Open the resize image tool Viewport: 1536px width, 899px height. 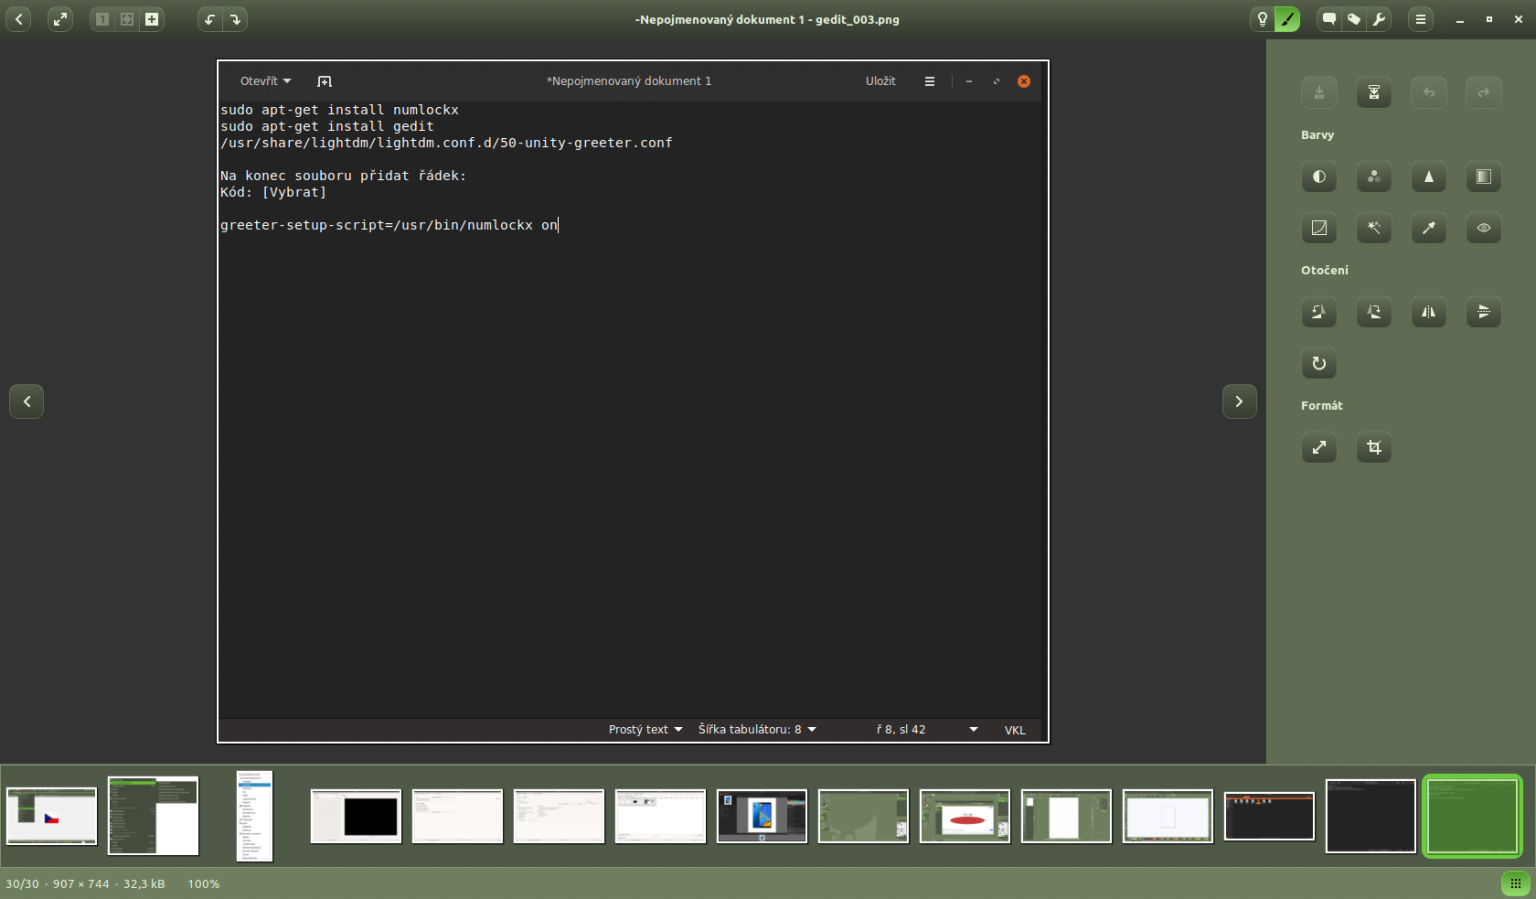point(1319,447)
